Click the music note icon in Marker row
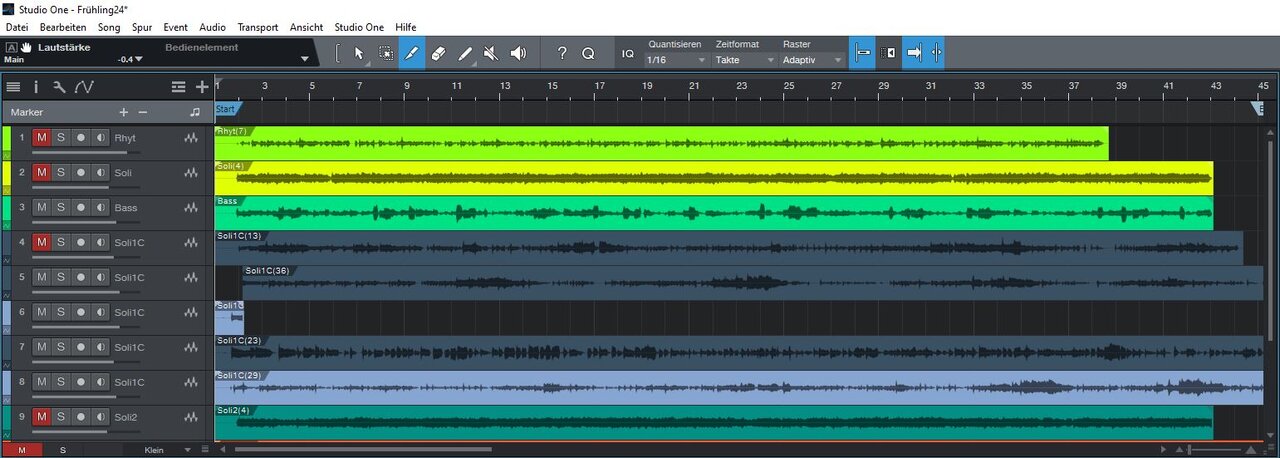 click(x=195, y=112)
